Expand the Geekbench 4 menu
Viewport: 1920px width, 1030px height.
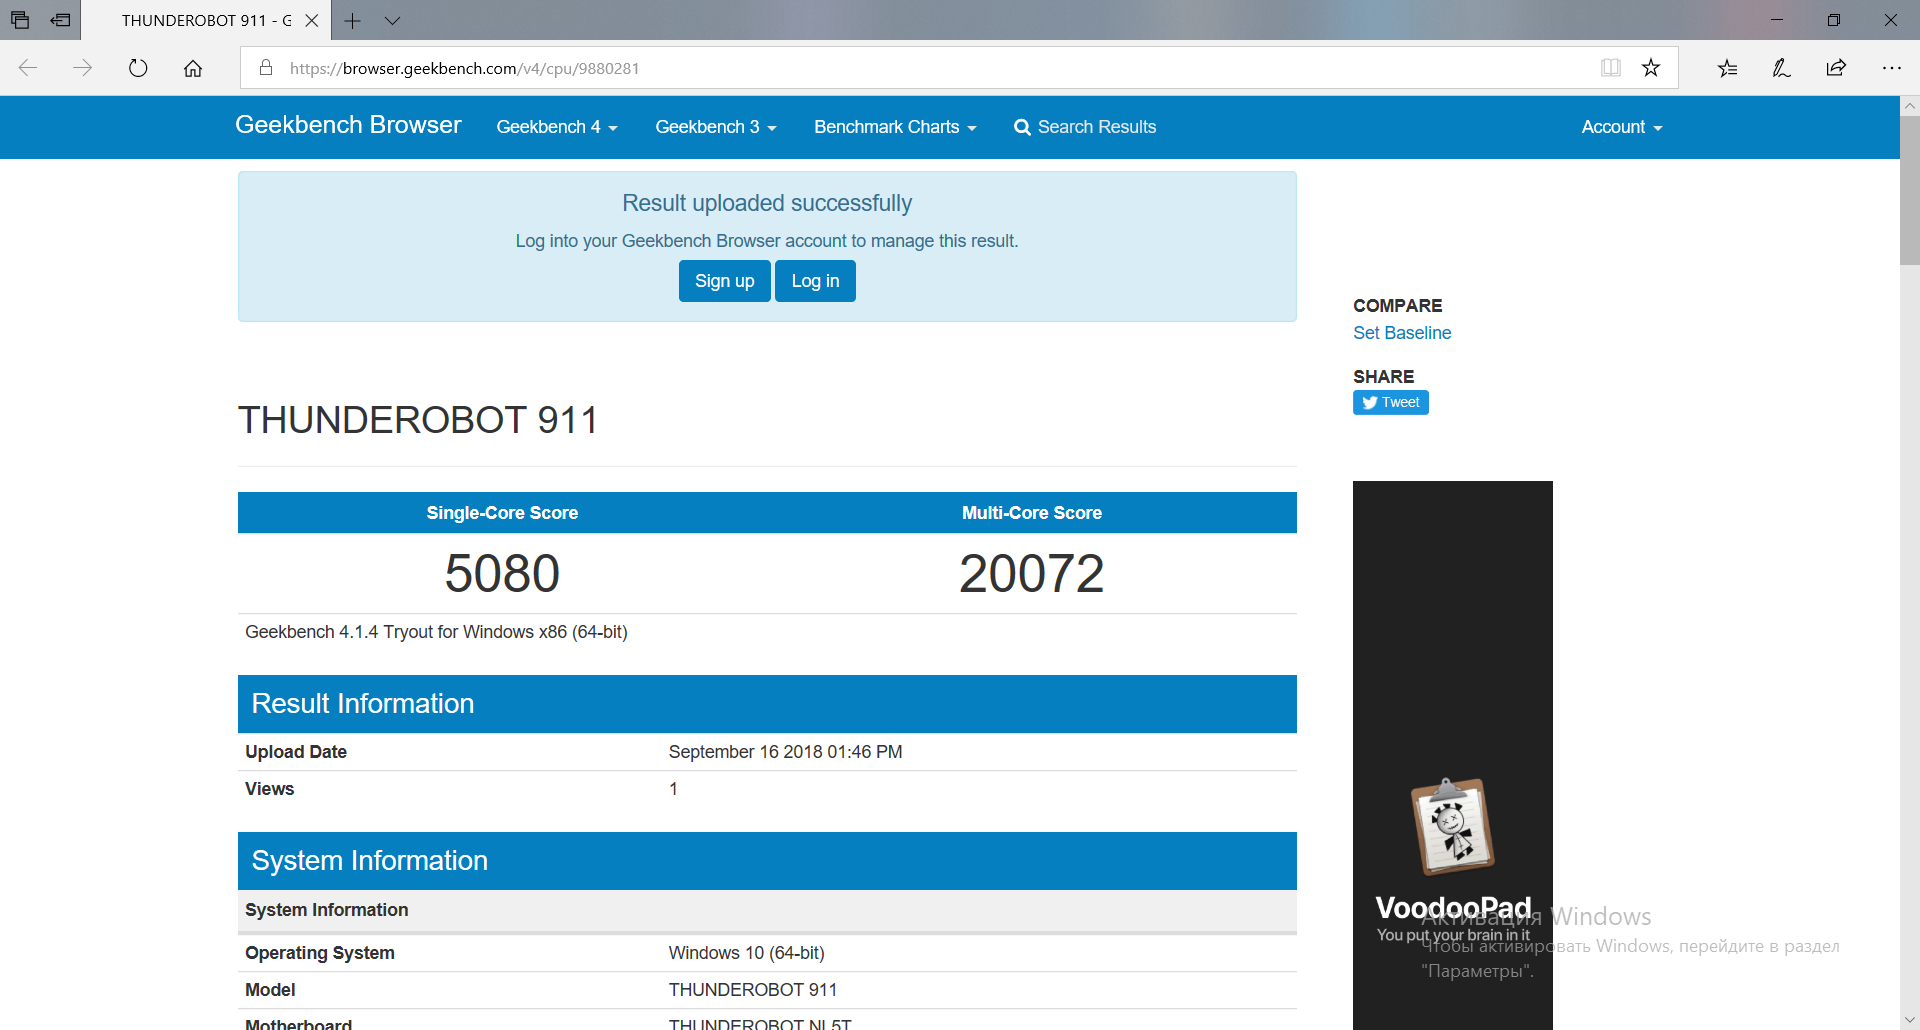tap(557, 127)
